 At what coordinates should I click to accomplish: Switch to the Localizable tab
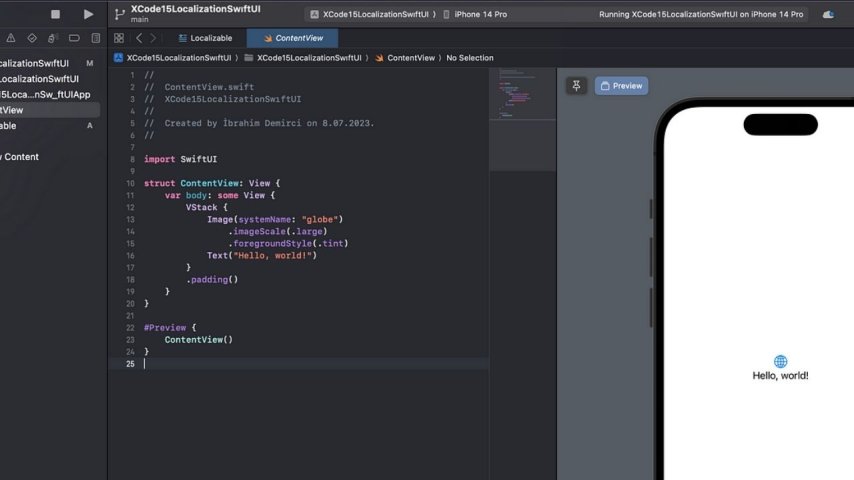click(x=205, y=38)
